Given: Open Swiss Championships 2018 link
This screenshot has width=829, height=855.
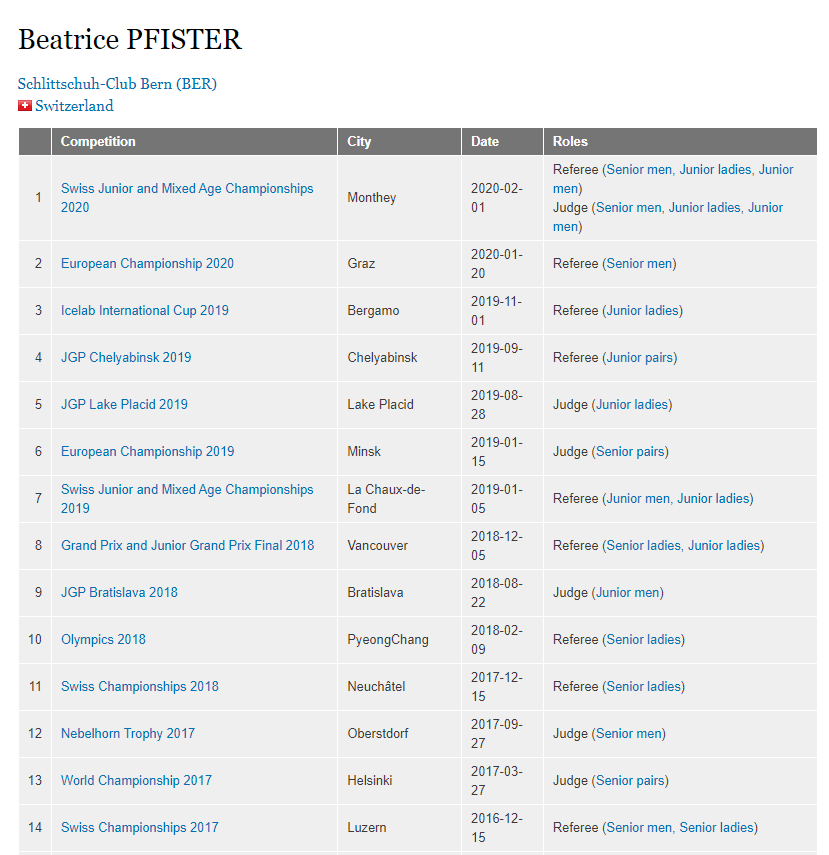Looking at the screenshot, I should [x=139, y=687].
